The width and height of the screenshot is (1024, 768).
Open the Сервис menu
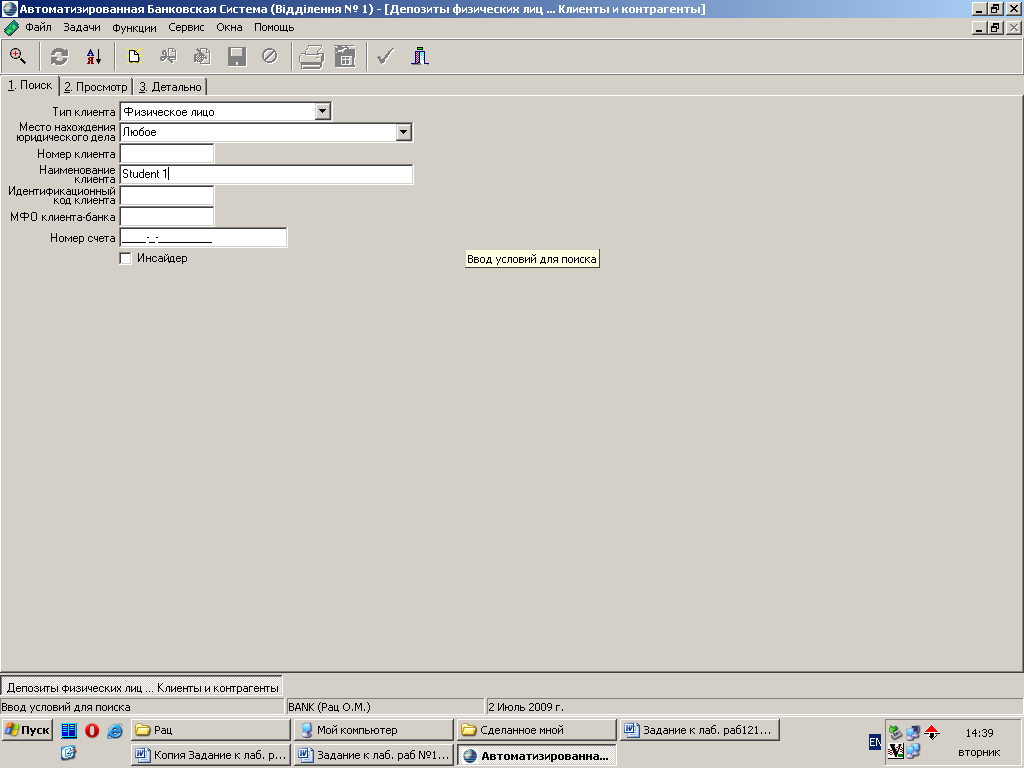(x=186, y=27)
